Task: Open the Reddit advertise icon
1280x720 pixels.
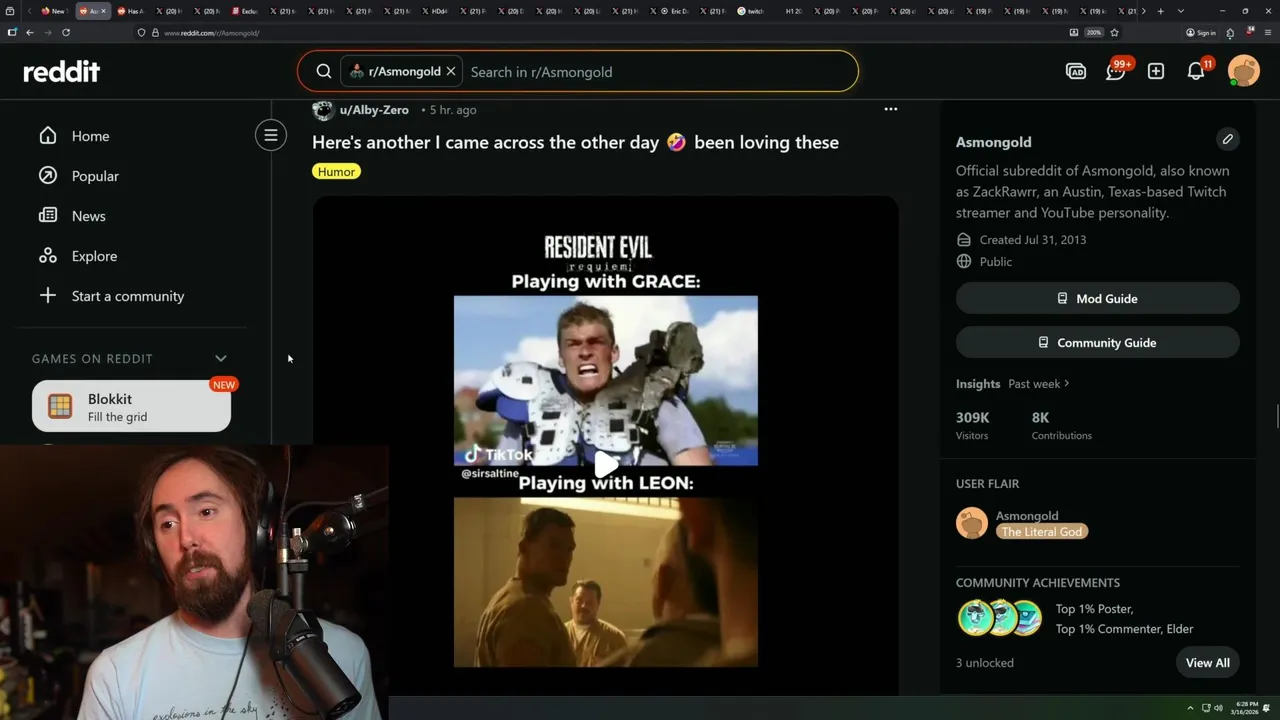Action: point(1076,71)
